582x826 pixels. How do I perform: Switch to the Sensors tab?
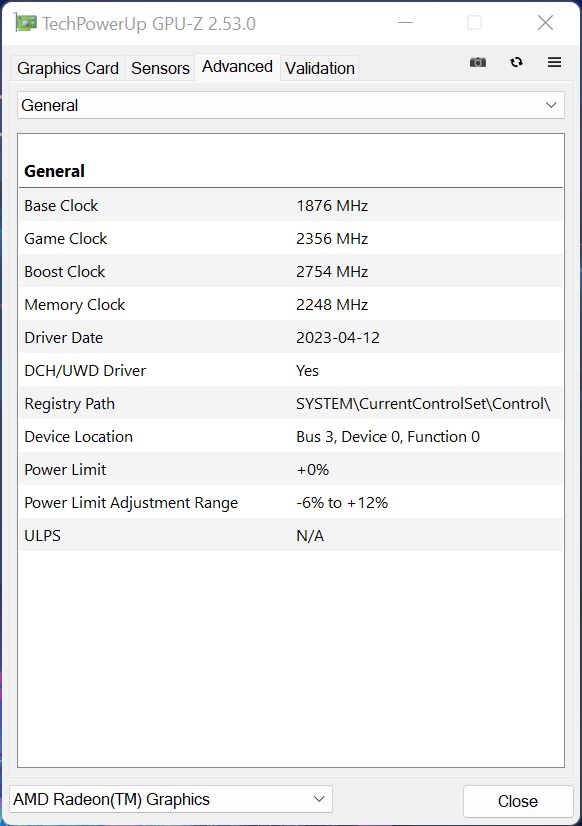coord(160,68)
